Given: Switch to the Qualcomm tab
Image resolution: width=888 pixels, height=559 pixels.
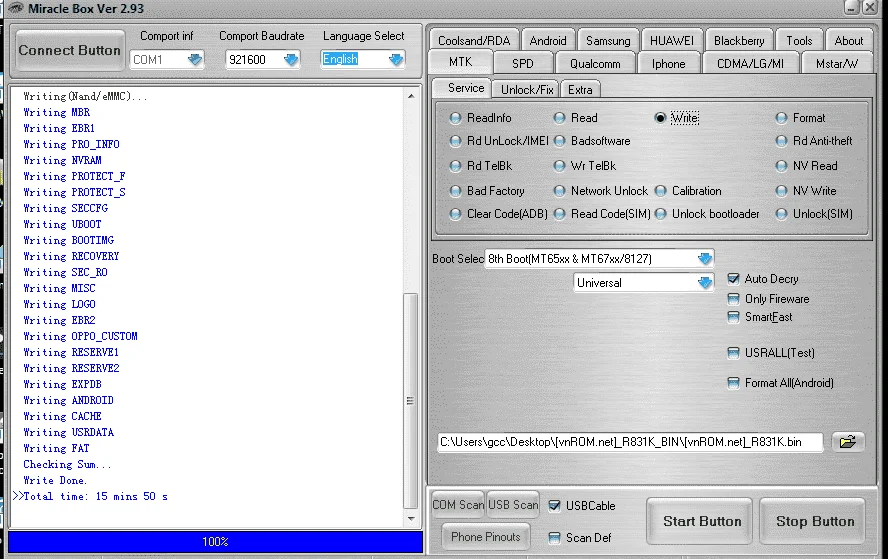Looking at the screenshot, I should tap(595, 63).
